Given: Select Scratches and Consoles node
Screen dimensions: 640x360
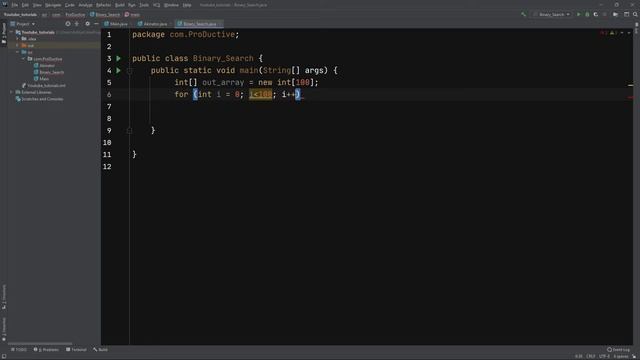Looking at the screenshot, I should 39,99.
